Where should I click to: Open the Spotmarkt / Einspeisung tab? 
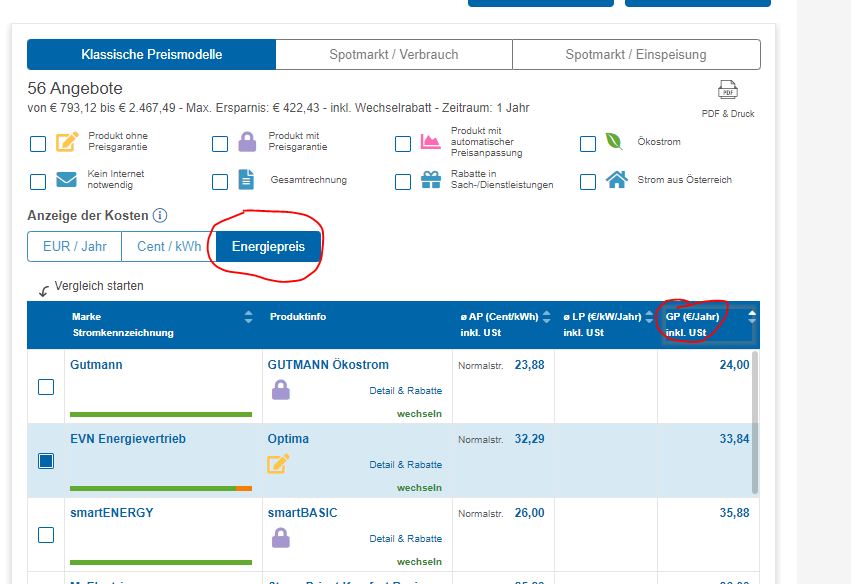point(636,54)
